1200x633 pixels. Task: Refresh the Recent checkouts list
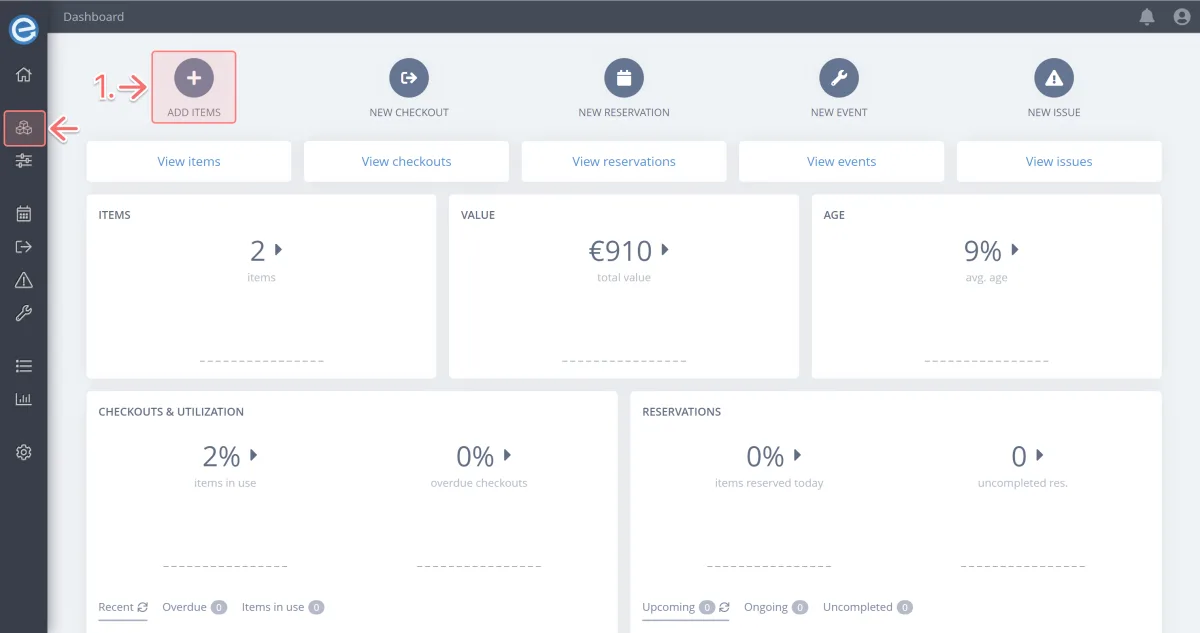pyautogui.click(x=143, y=607)
